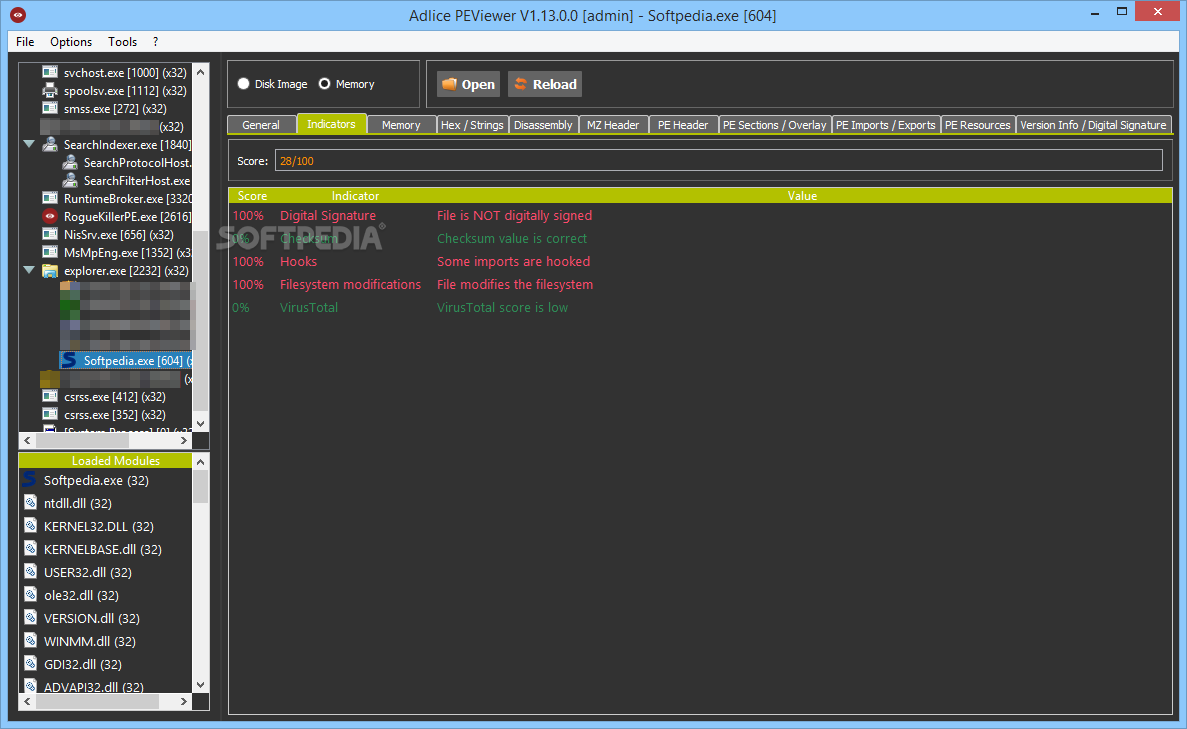Image resolution: width=1187 pixels, height=729 pixels.
Task: Open the File menu
Action: coord(25,42)
